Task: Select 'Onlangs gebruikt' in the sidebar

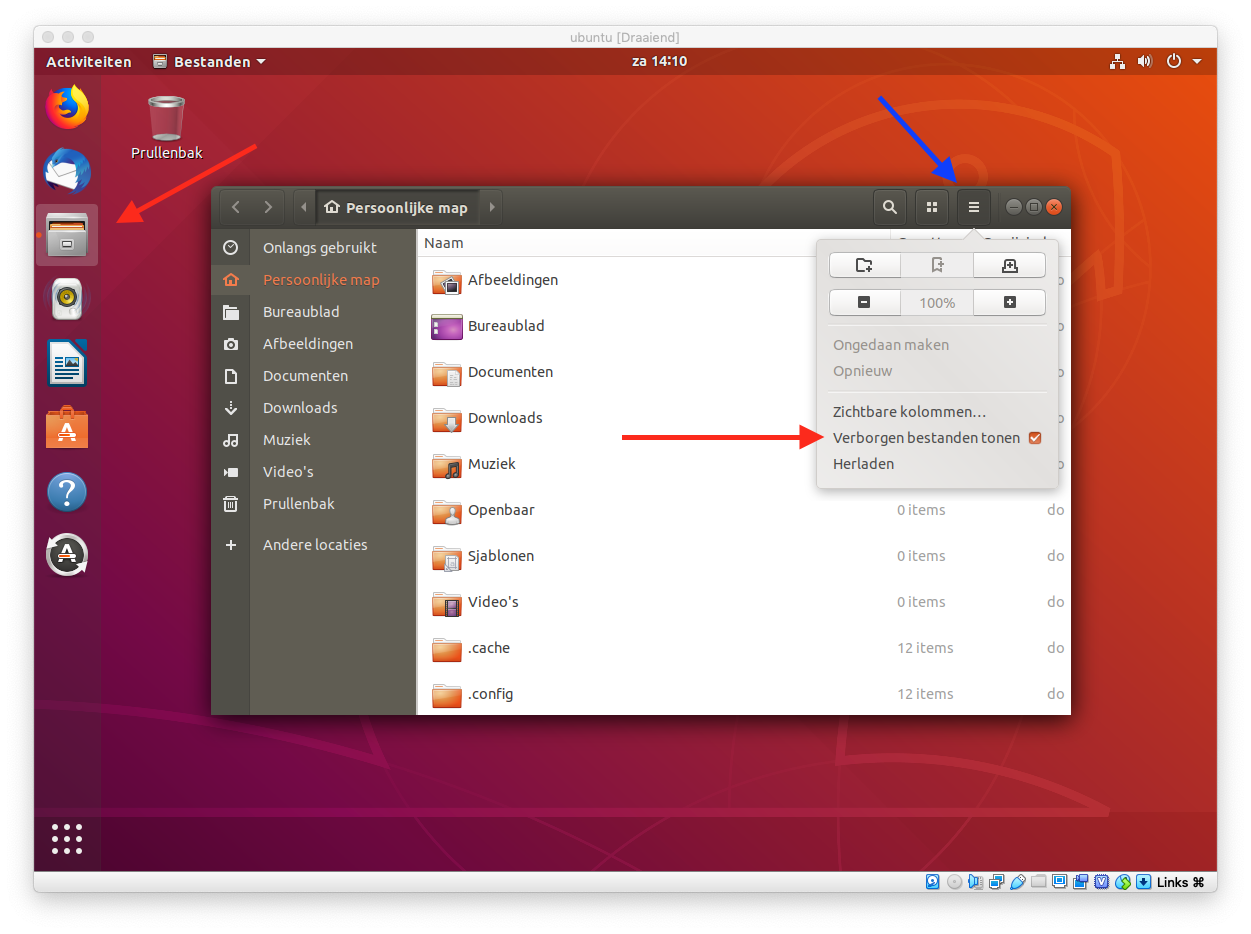Action: coord(319,248)
